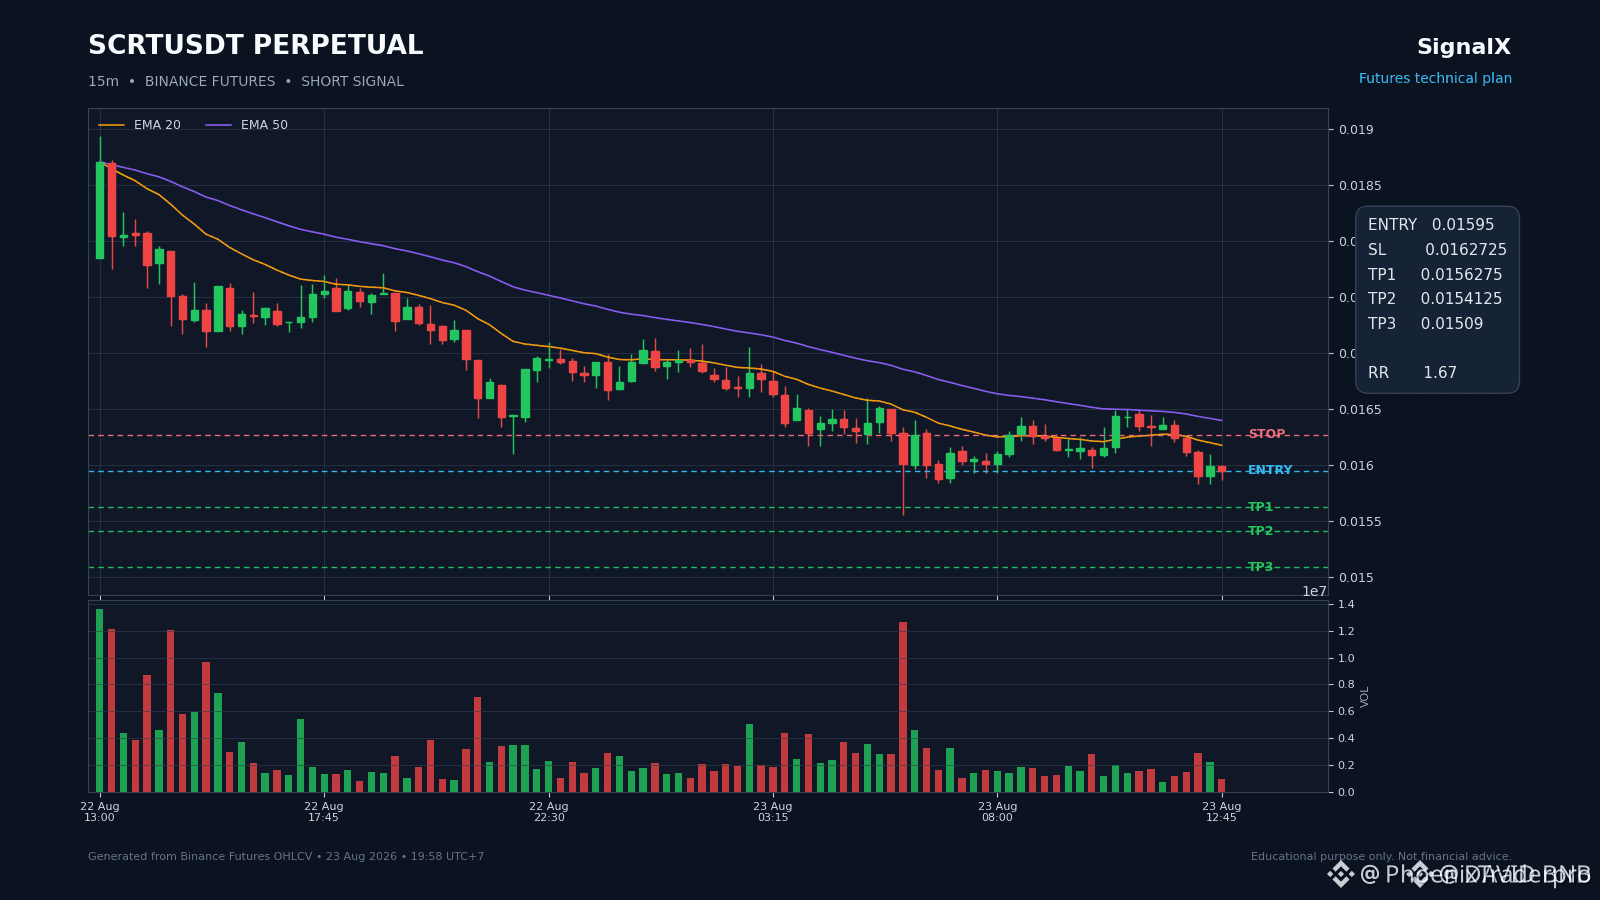Screen dimensions: 1600x900
Task: Click the 0.0185 price axis label
Action: [1360, 186]
